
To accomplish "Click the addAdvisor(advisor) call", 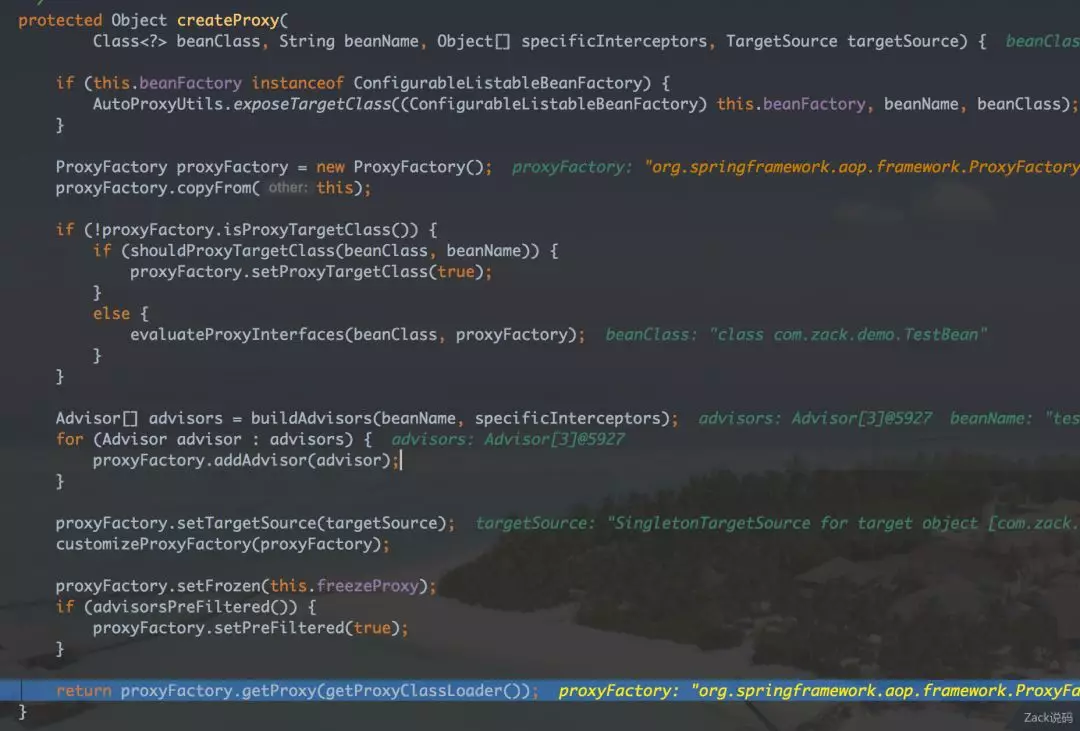I will pyautogui.click(x=302, y=460).
